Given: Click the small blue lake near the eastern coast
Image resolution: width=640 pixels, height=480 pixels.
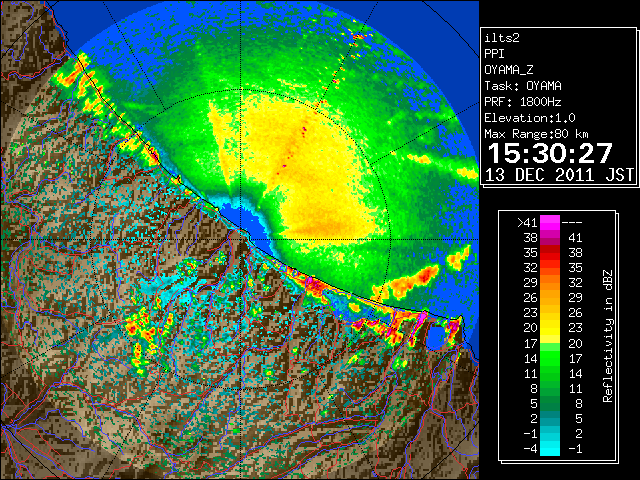Looking at the screenshot, I should [437, 337].
